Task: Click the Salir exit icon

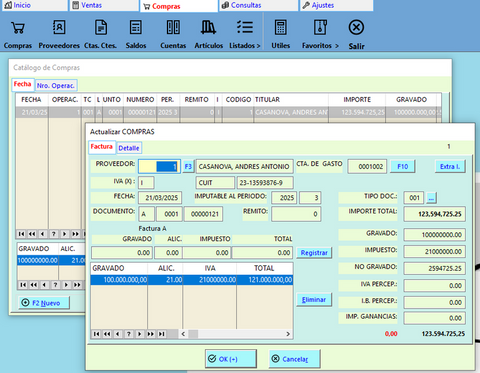Action: pyautogui.click(x=356, y=28)
